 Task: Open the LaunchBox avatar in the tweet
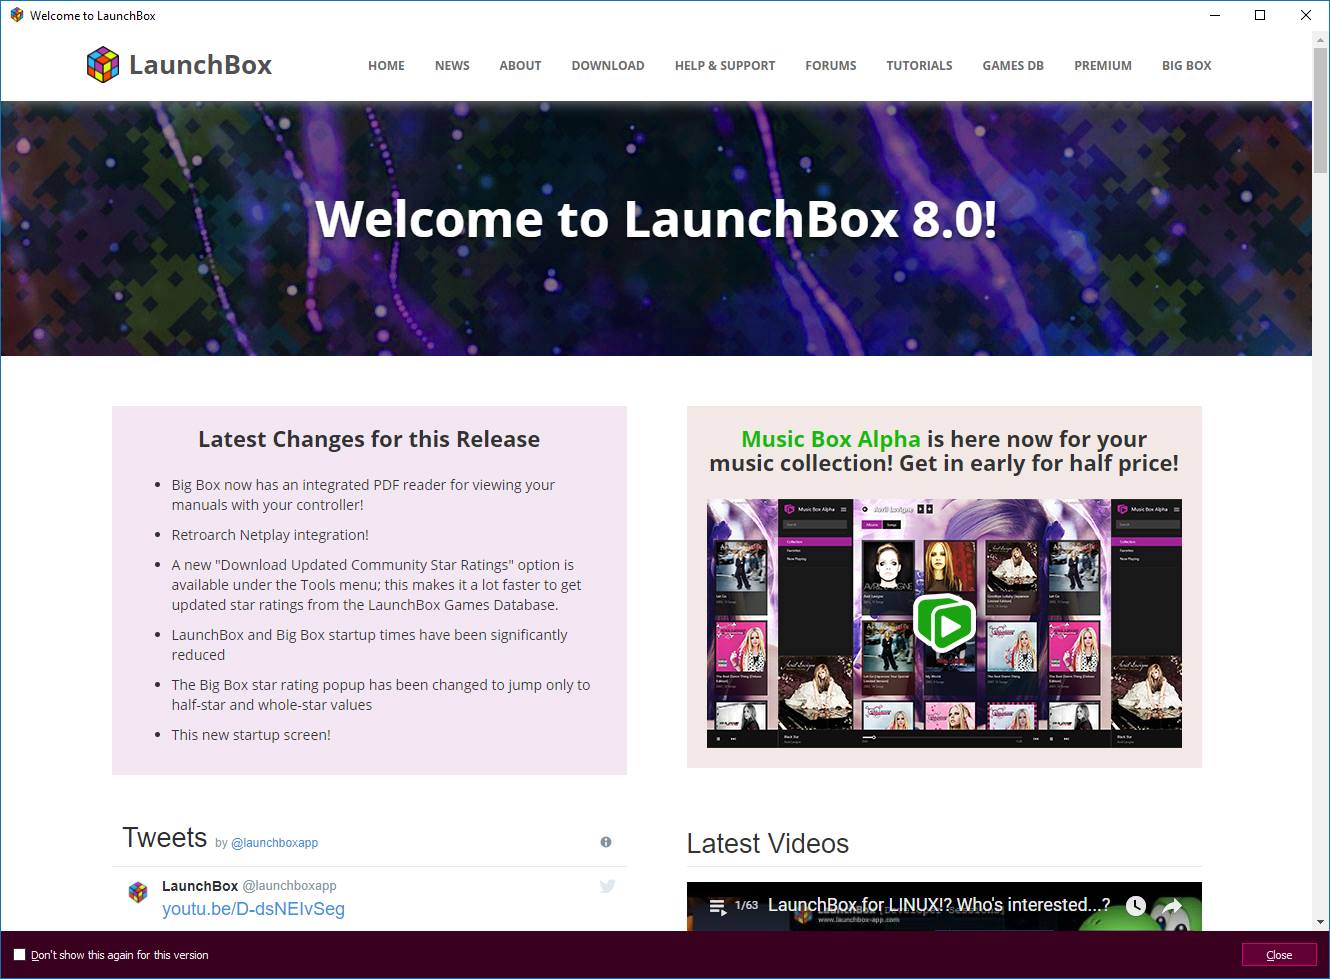(x=138, y=892)
